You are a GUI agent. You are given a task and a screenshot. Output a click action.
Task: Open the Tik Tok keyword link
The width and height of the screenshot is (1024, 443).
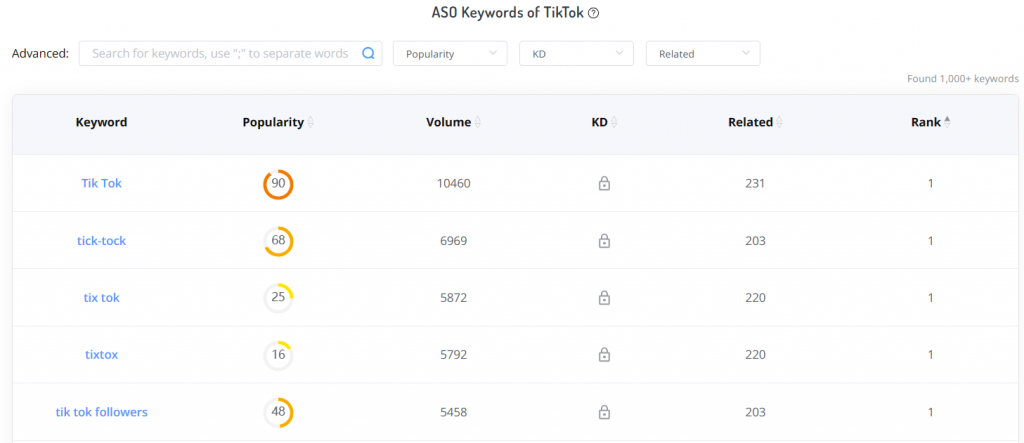pos(101,184)
